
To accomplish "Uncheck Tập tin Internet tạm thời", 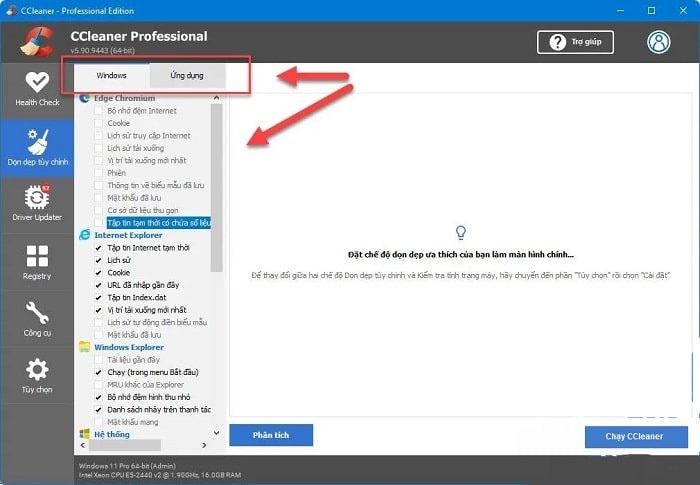I will (98, 248).
